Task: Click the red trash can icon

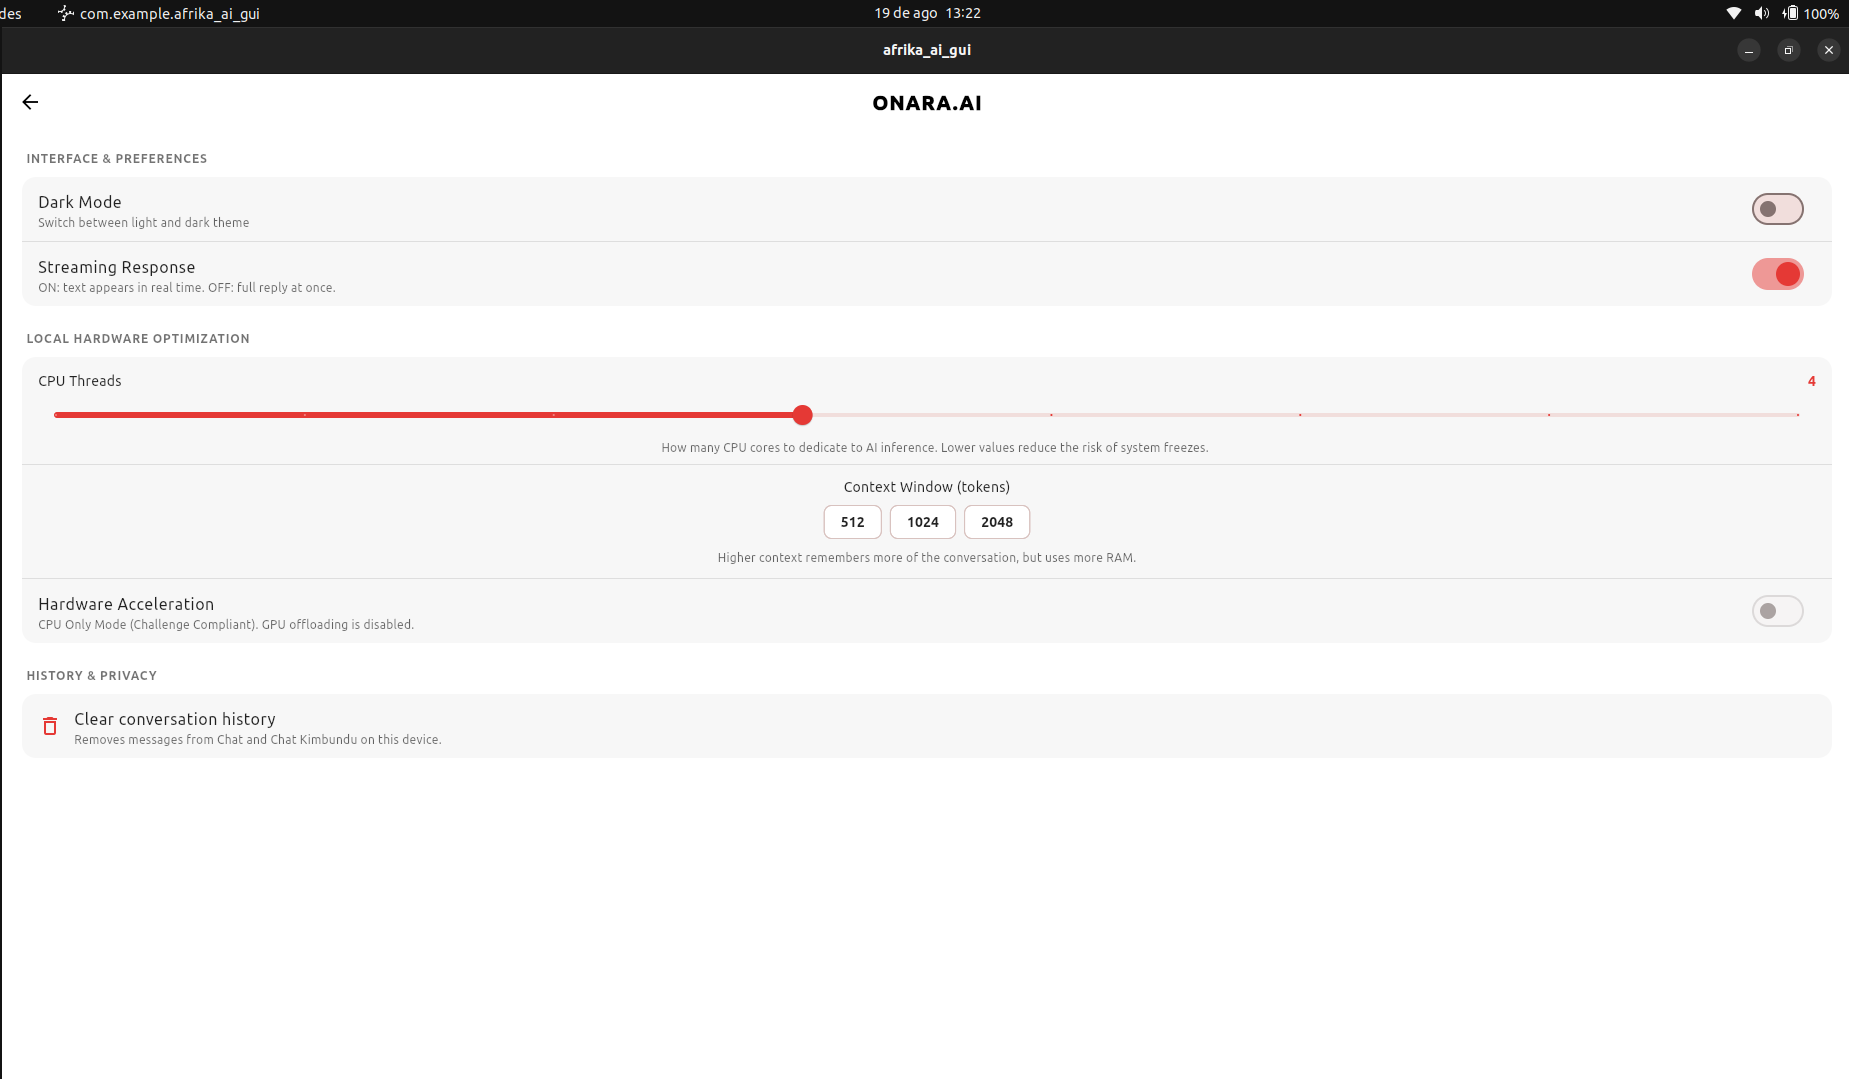Action: pyautogui.click(x=50, y=726)
